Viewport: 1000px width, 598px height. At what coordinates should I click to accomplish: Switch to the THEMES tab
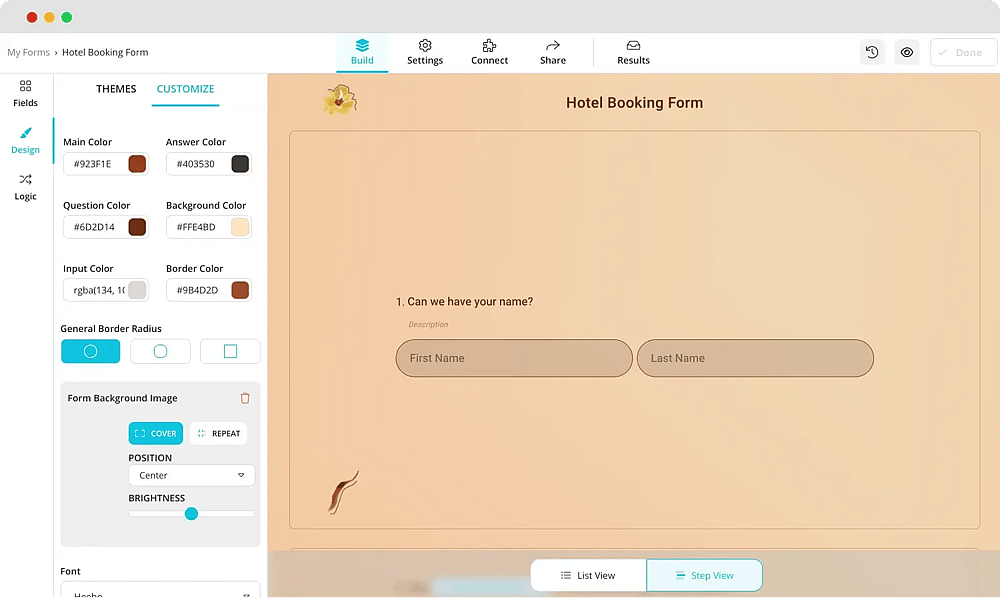(x=116, y=89)
